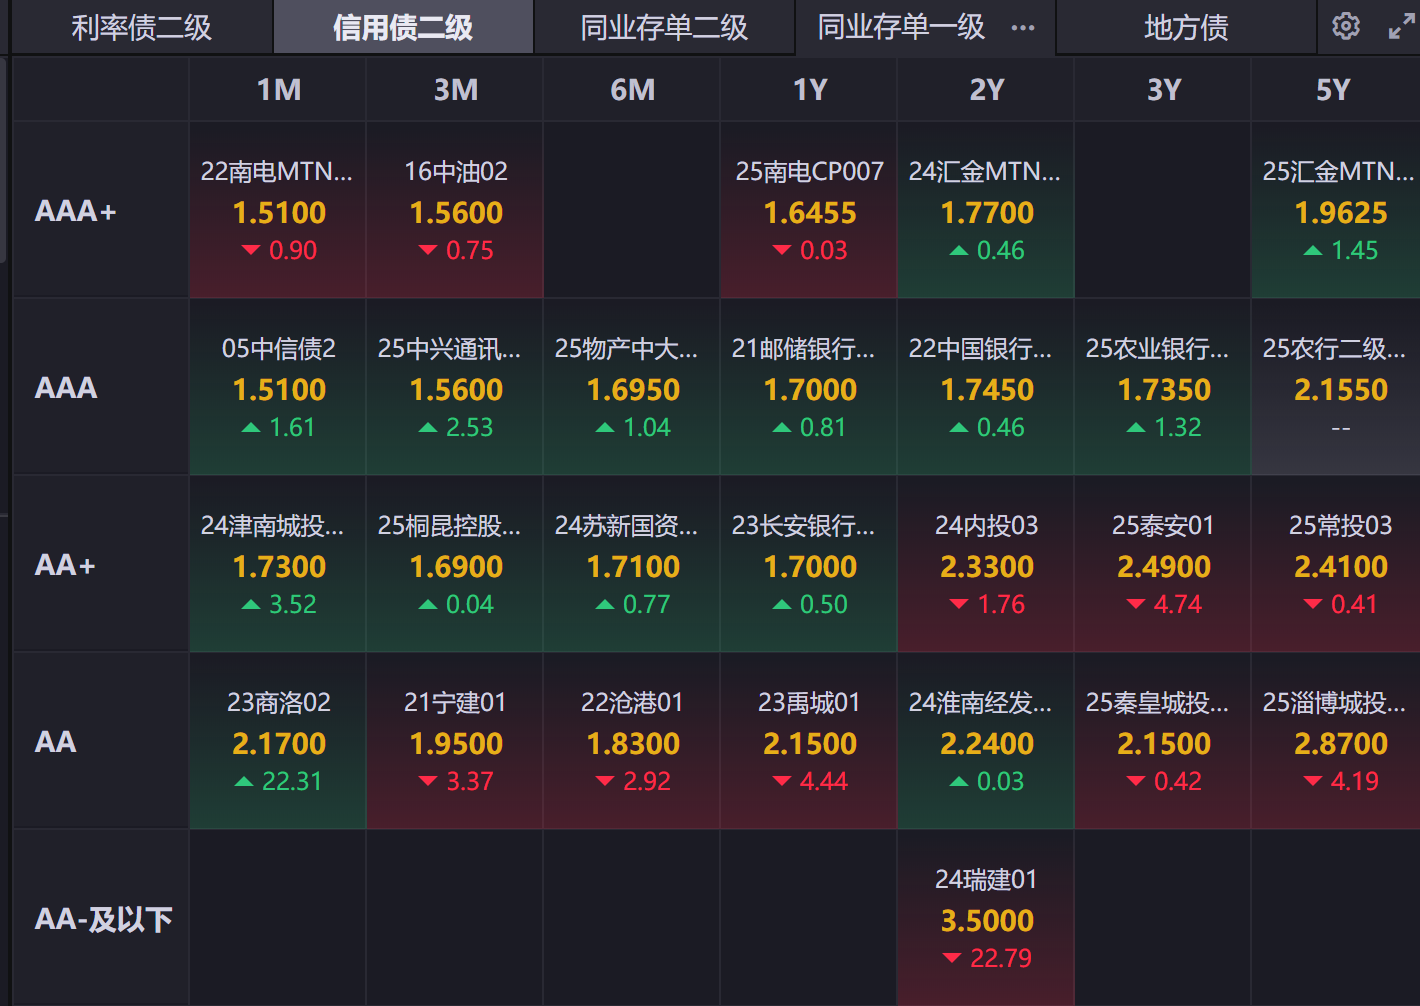Click the 22南电MTN bond cell
This screenshot has width=1420, height=1006.
[278, 210]
